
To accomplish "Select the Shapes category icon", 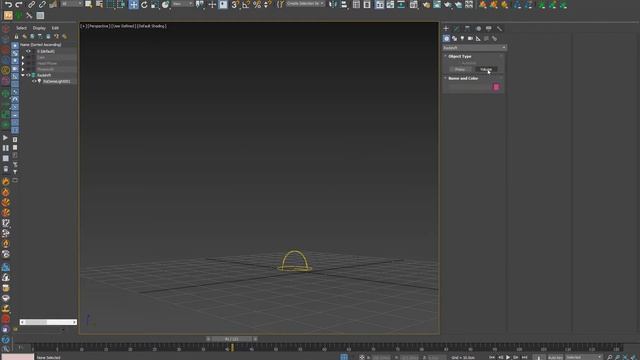I will [454, 38].
